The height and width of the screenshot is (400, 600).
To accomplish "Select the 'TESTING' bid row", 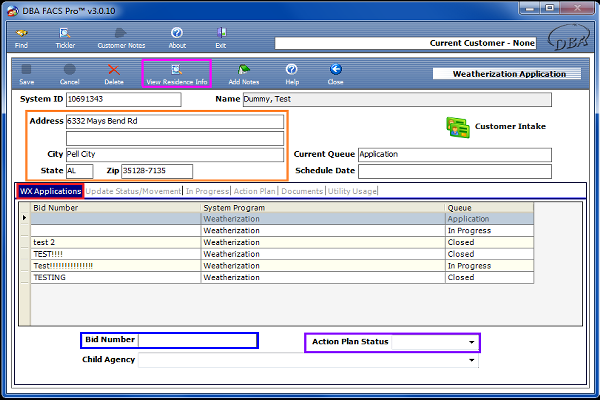I will point(282,278).
